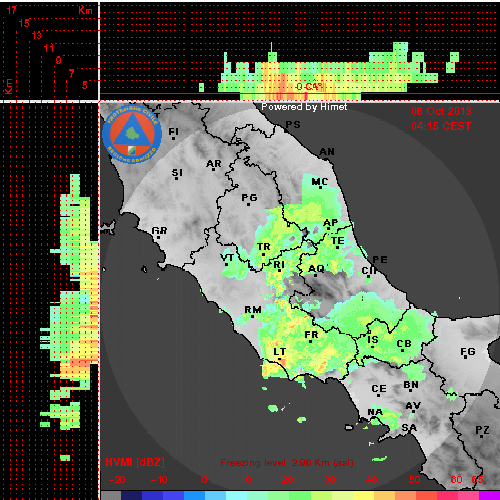Screen dimensions: 500x500
Task: Click the "50" dBZ scale value
Action: click(x=415, y=480)
